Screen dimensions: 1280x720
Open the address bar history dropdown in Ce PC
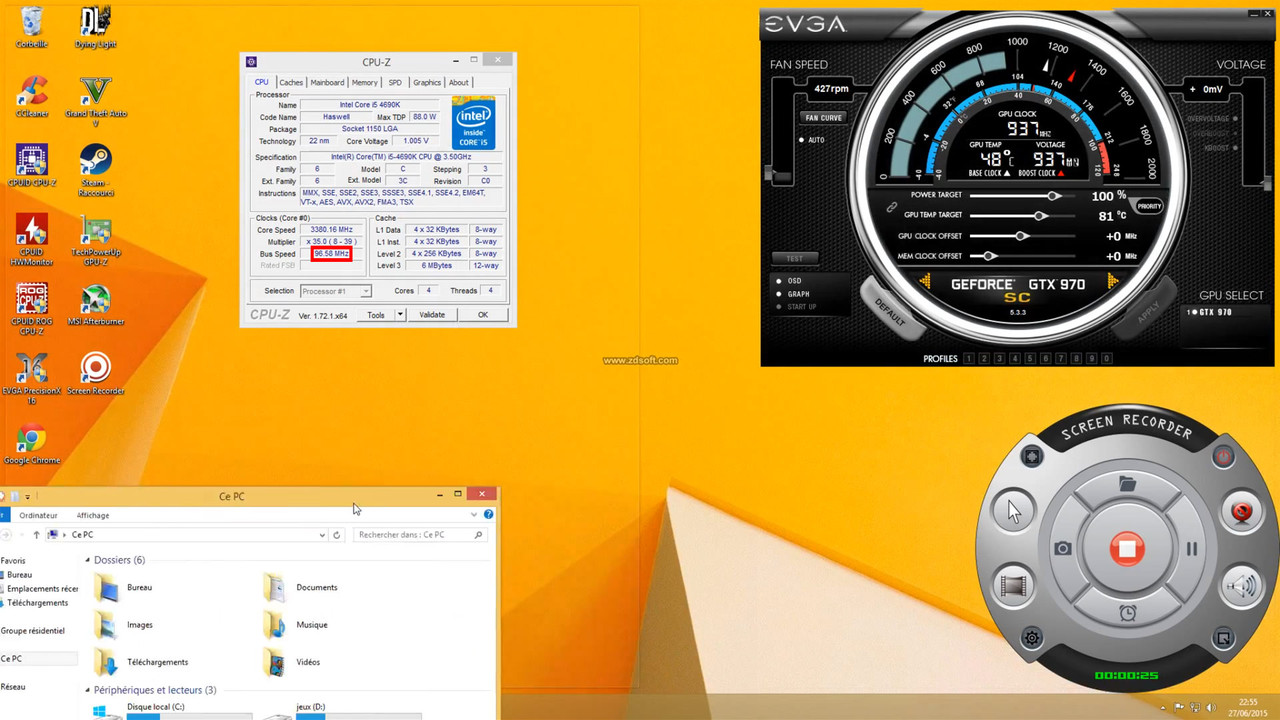point(322,535)
